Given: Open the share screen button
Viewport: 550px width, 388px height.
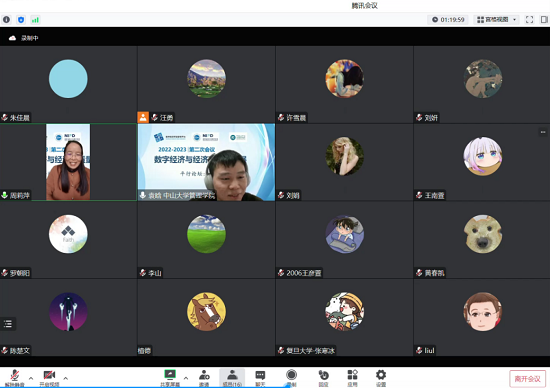Looking at the screenshot, I should coord(170,378).
